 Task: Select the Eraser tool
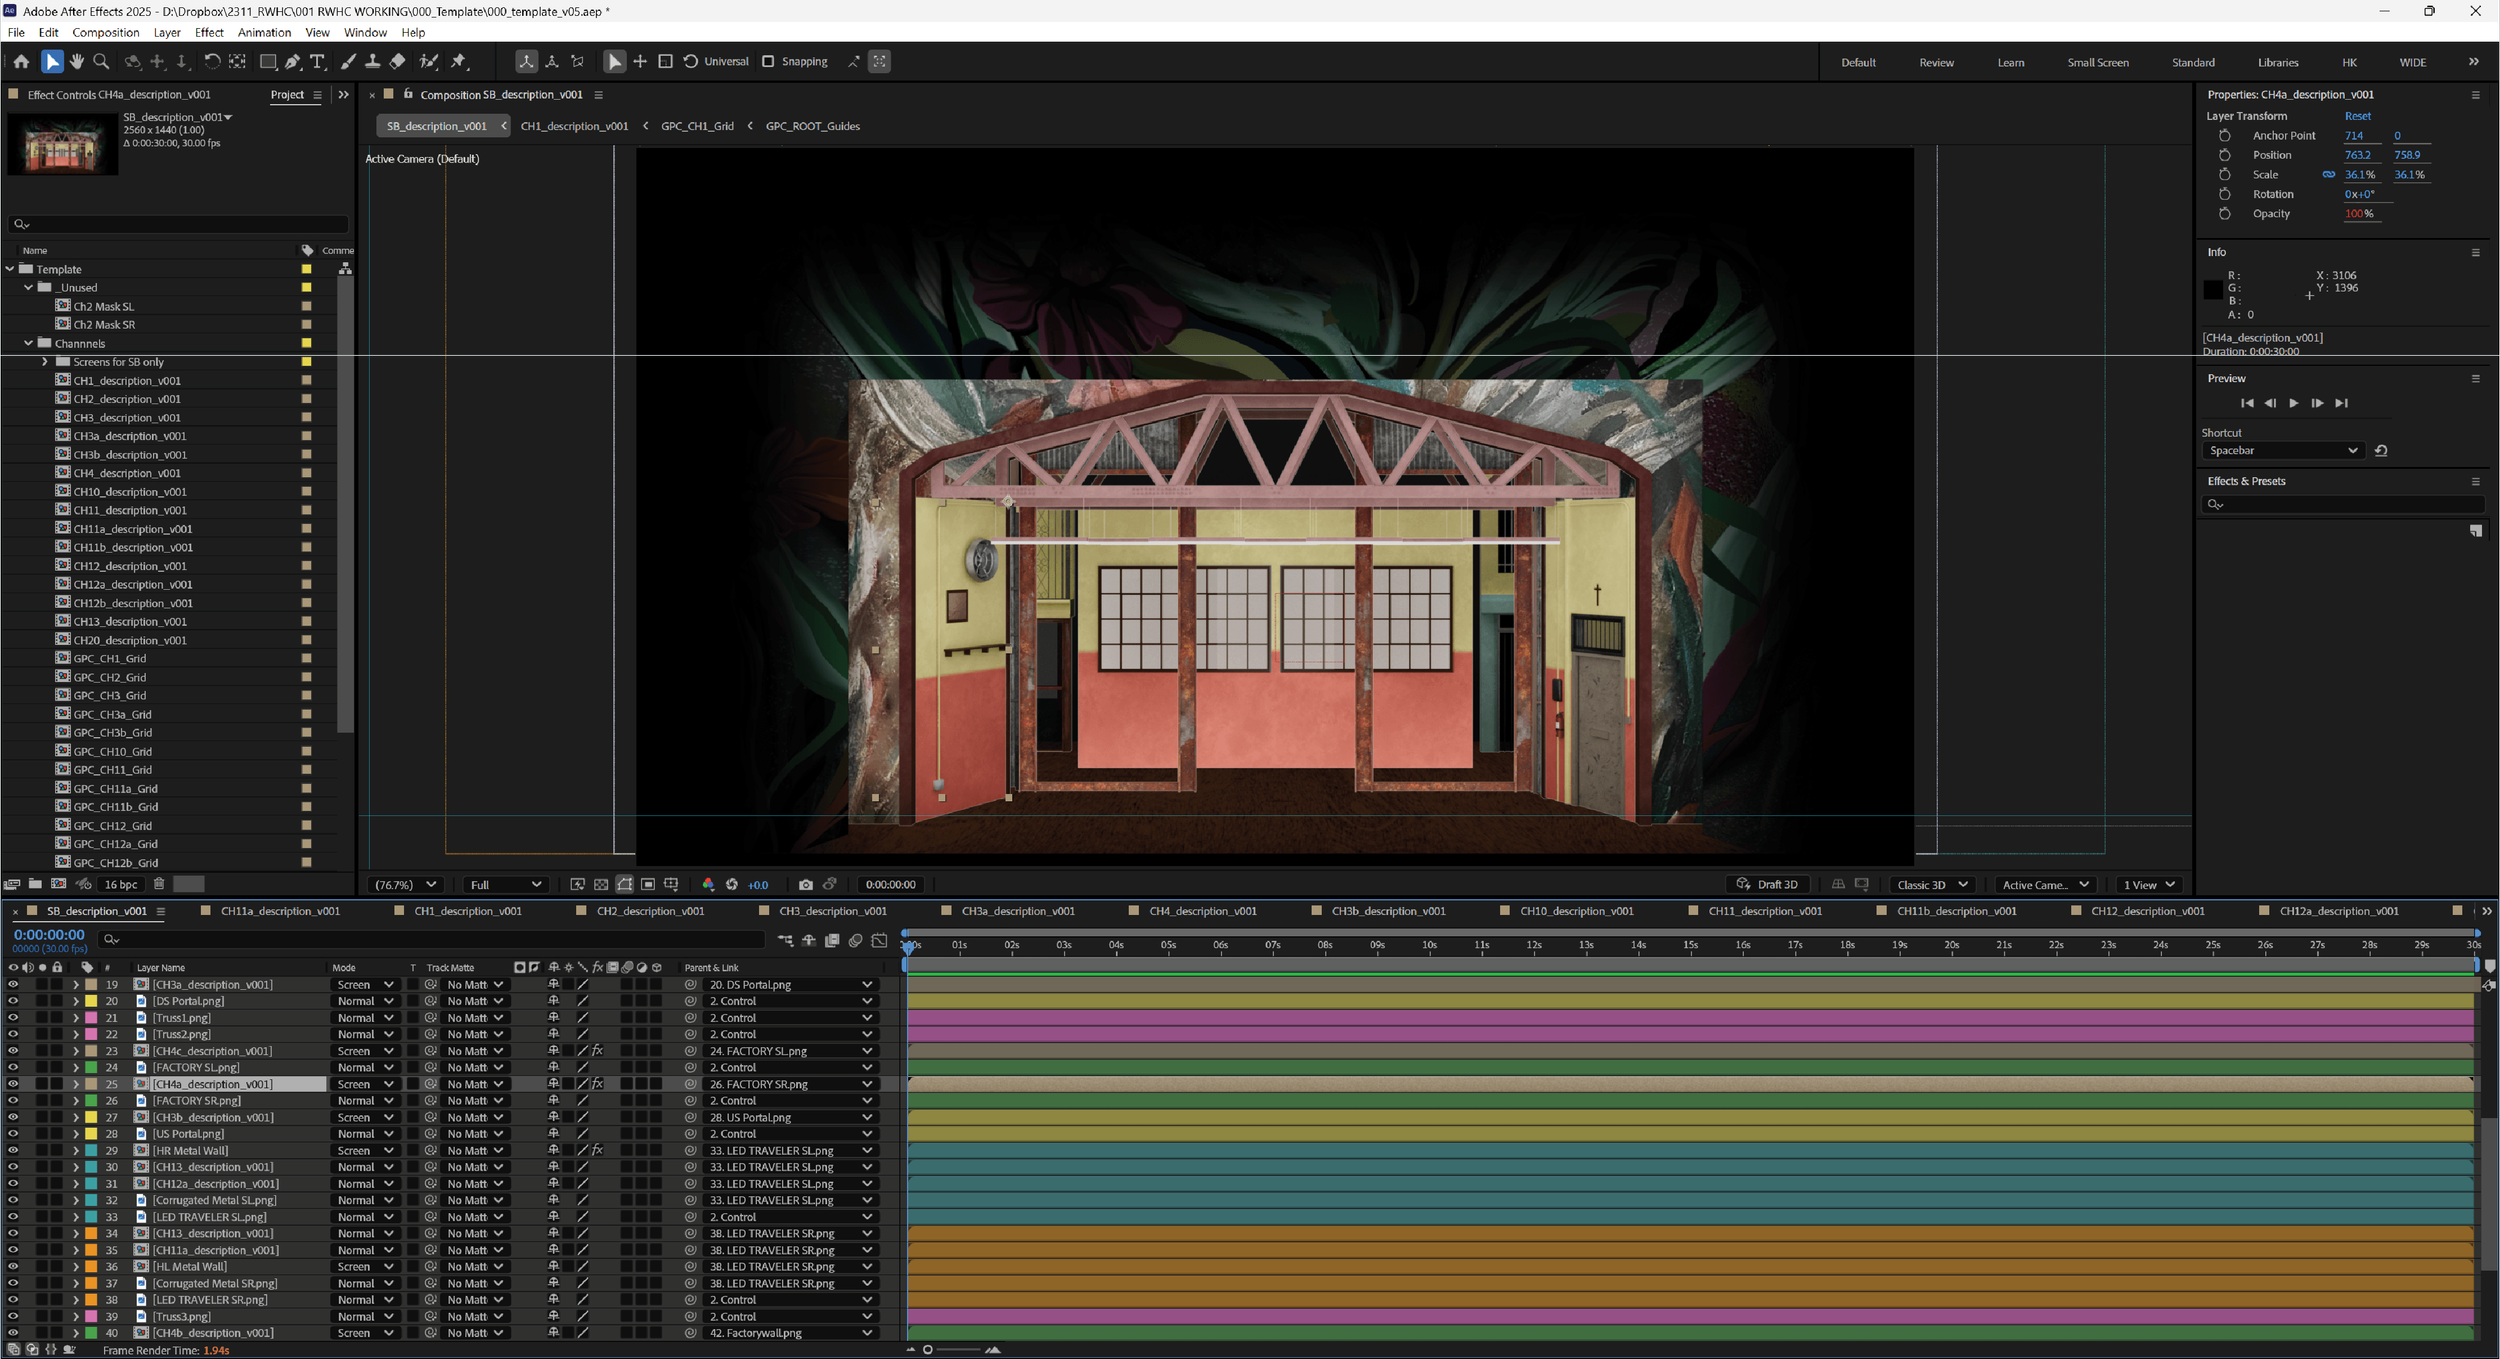pyautogui.click(x=398, y=62)
